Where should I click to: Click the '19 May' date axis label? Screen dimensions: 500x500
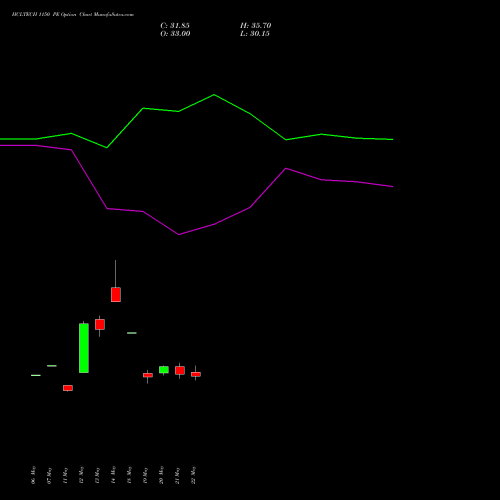tap(145, 475)
